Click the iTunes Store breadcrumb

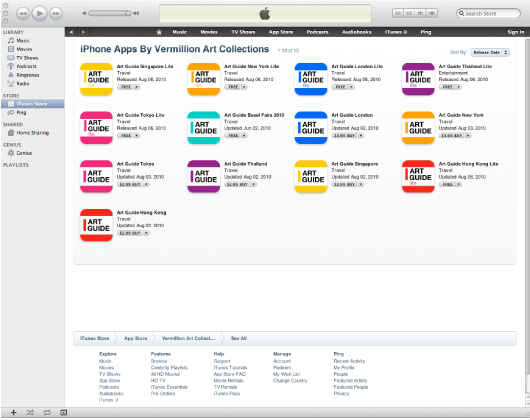pyautogui.click(x=95, y=338)
